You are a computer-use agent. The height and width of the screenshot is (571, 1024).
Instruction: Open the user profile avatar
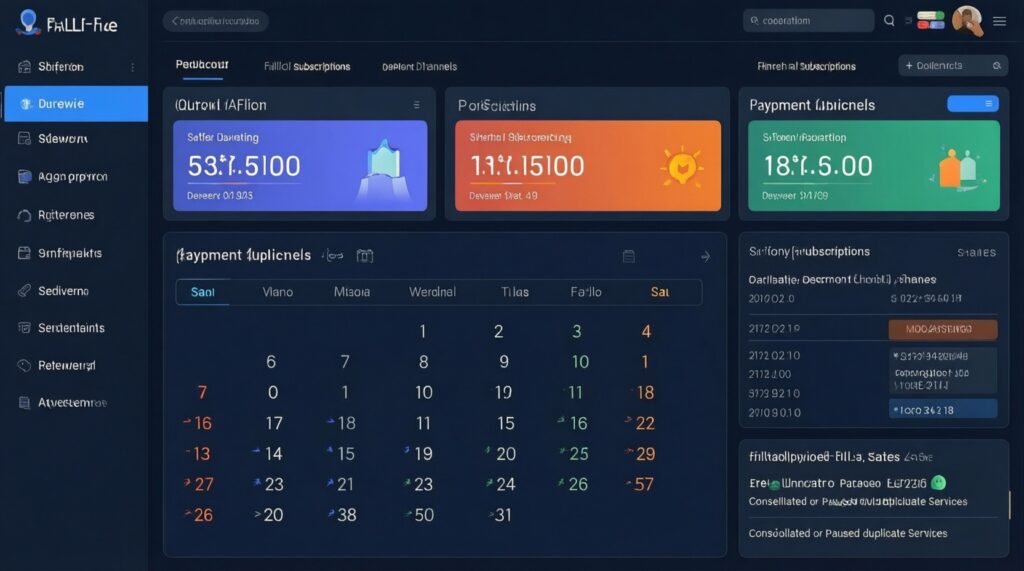click(966, 20)
